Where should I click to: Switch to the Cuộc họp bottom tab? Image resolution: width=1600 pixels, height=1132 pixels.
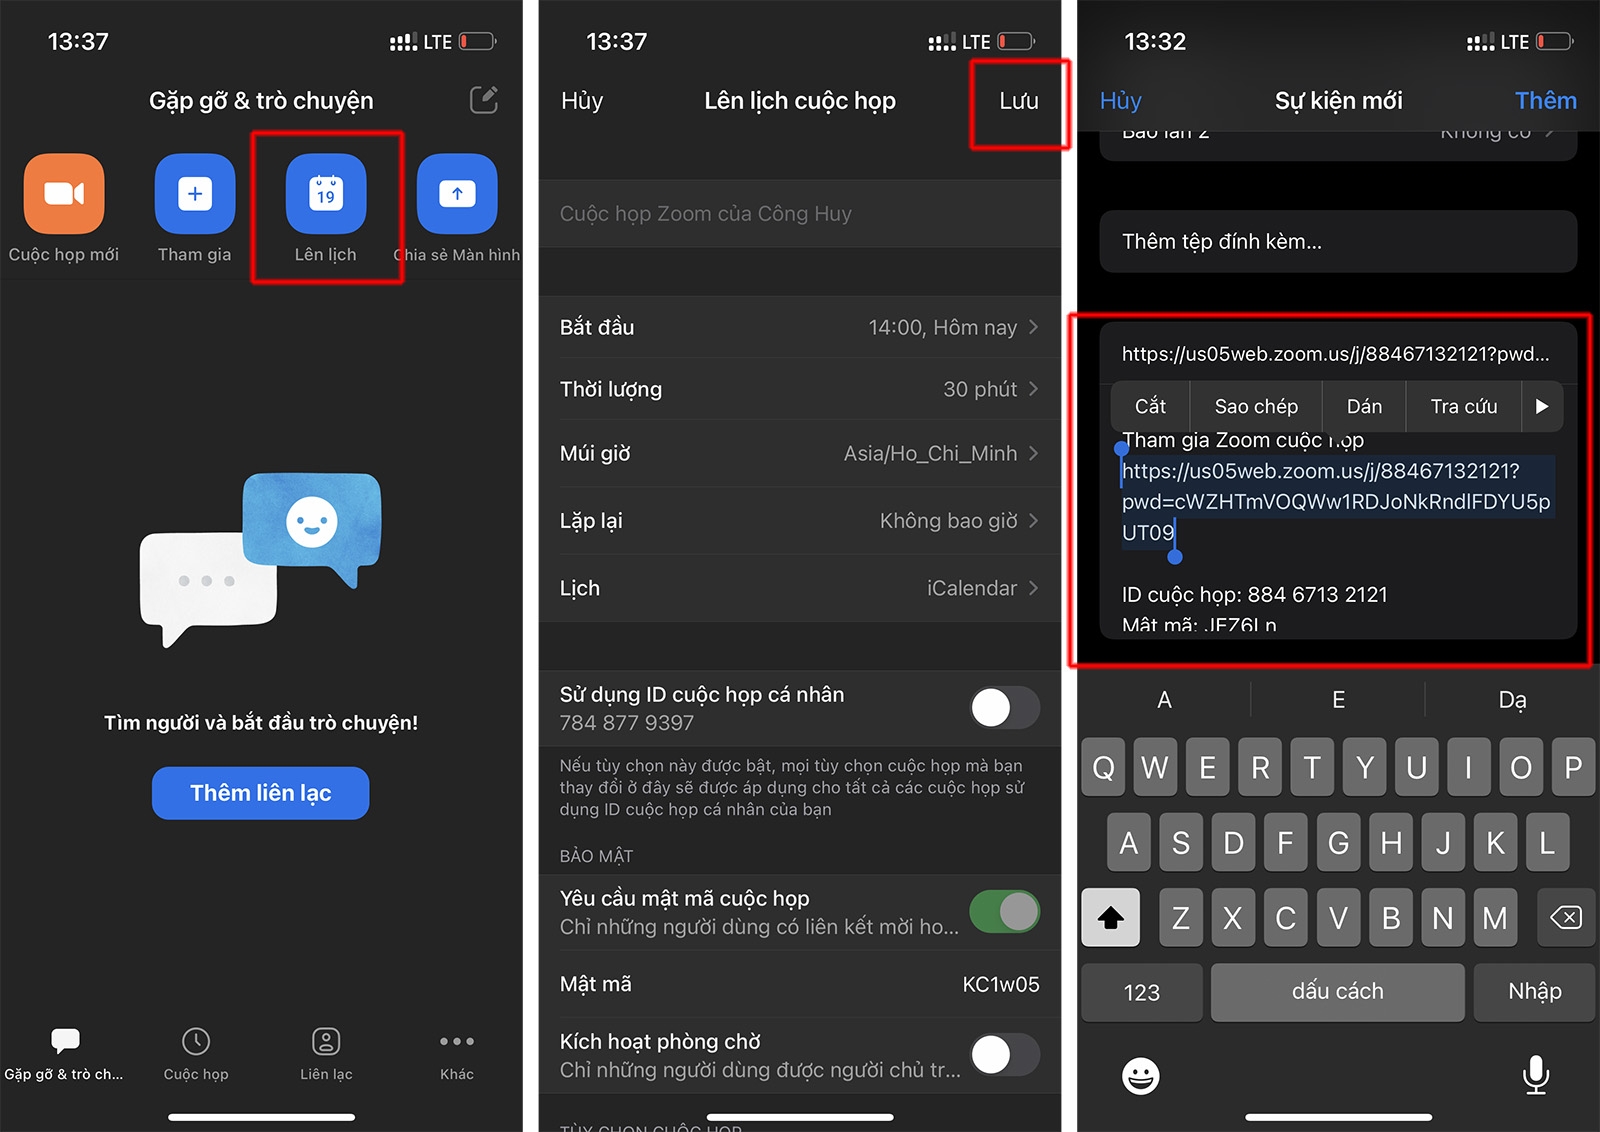[196, 1054]
